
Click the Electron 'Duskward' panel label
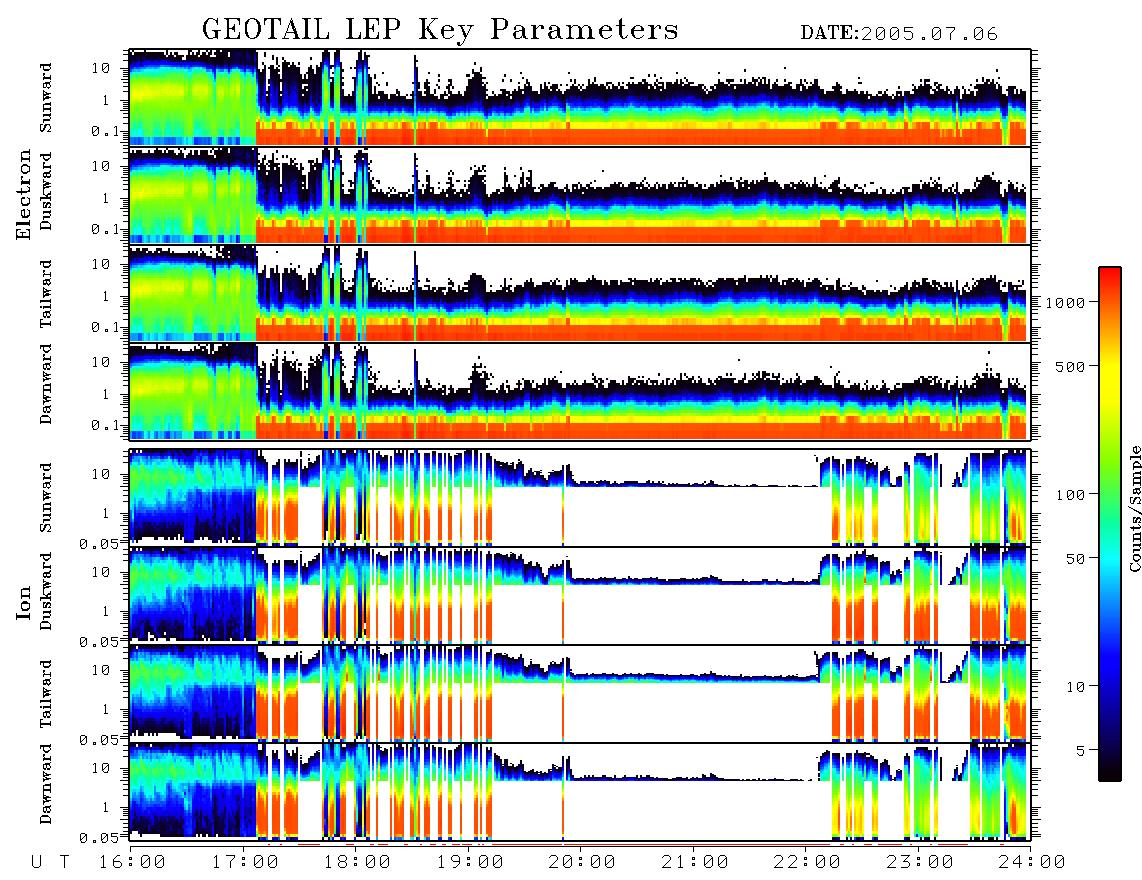pos(46,191)
